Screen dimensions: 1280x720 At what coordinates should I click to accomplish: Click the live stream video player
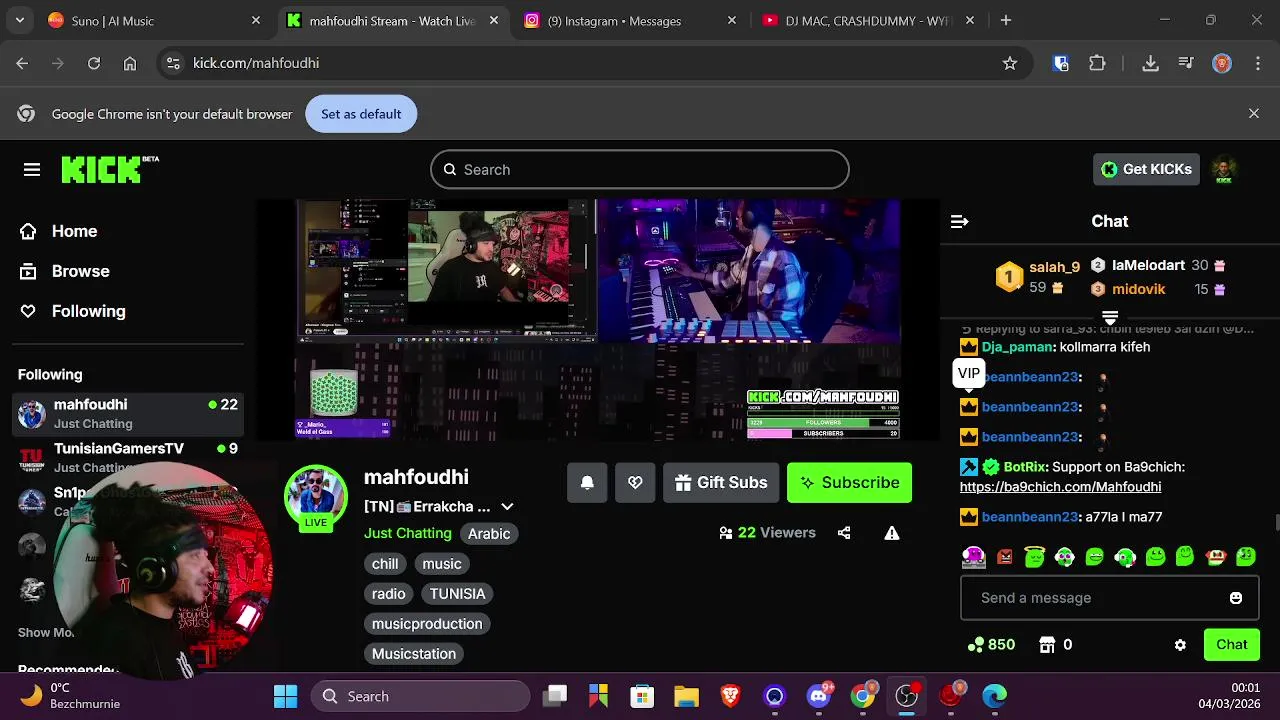598,320
